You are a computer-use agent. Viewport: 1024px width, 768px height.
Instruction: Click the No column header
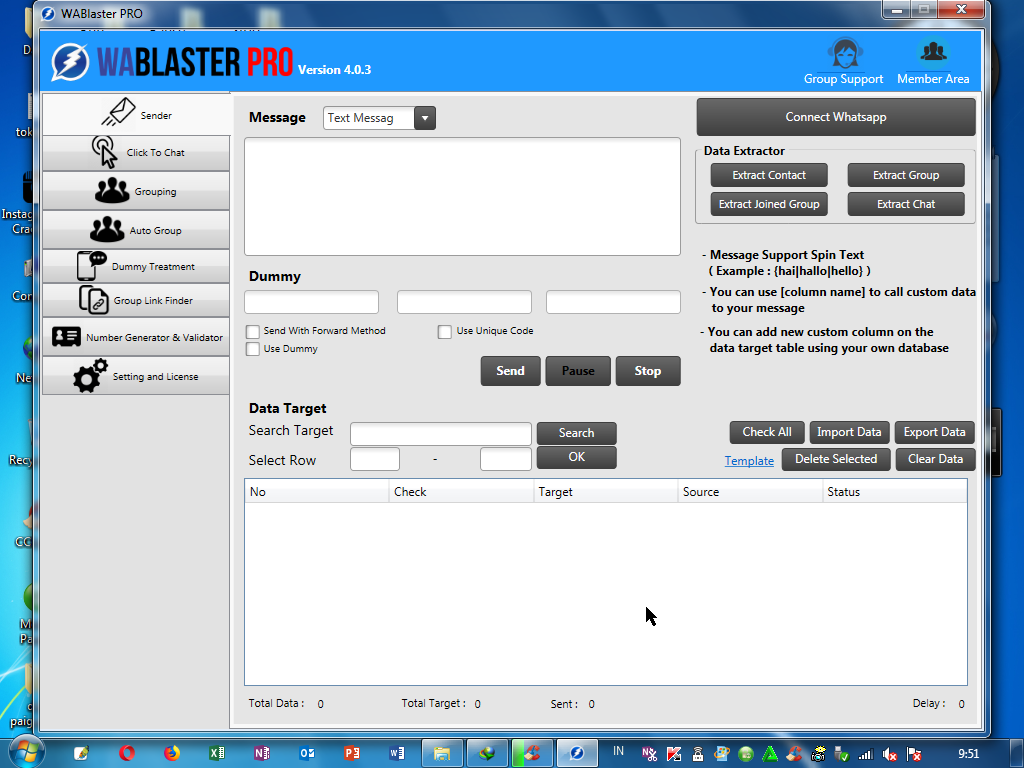click(317, 492)
